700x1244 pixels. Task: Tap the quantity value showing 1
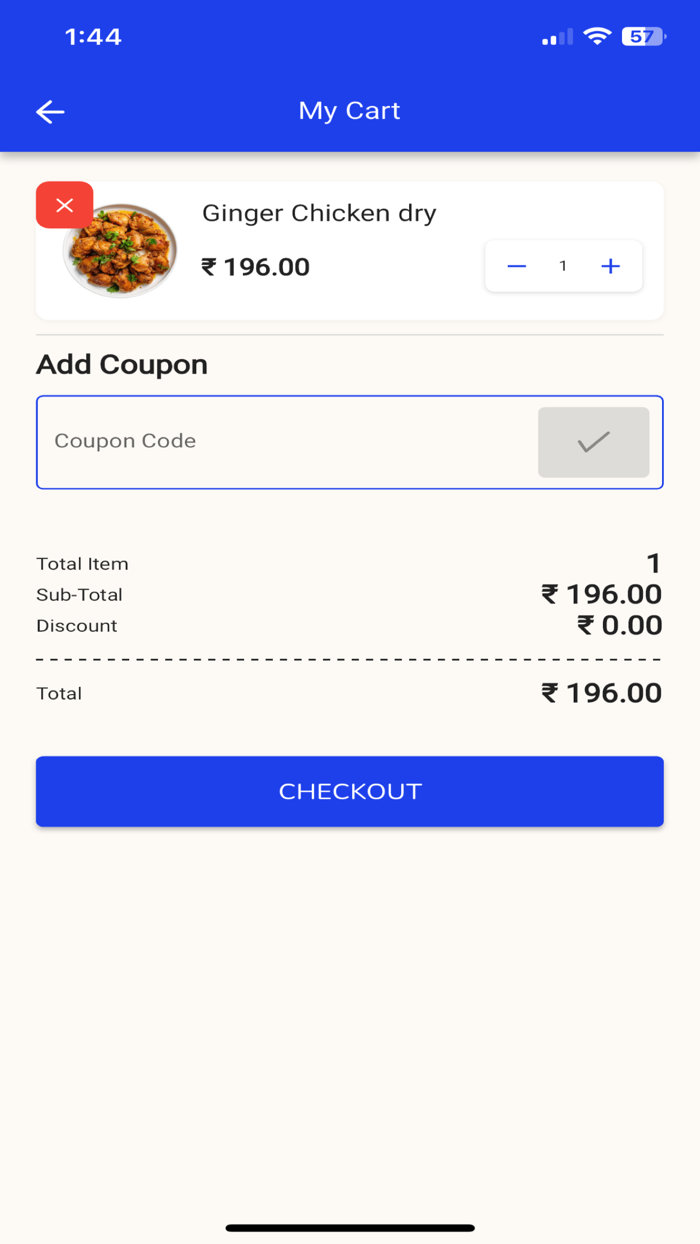[563, 266]
